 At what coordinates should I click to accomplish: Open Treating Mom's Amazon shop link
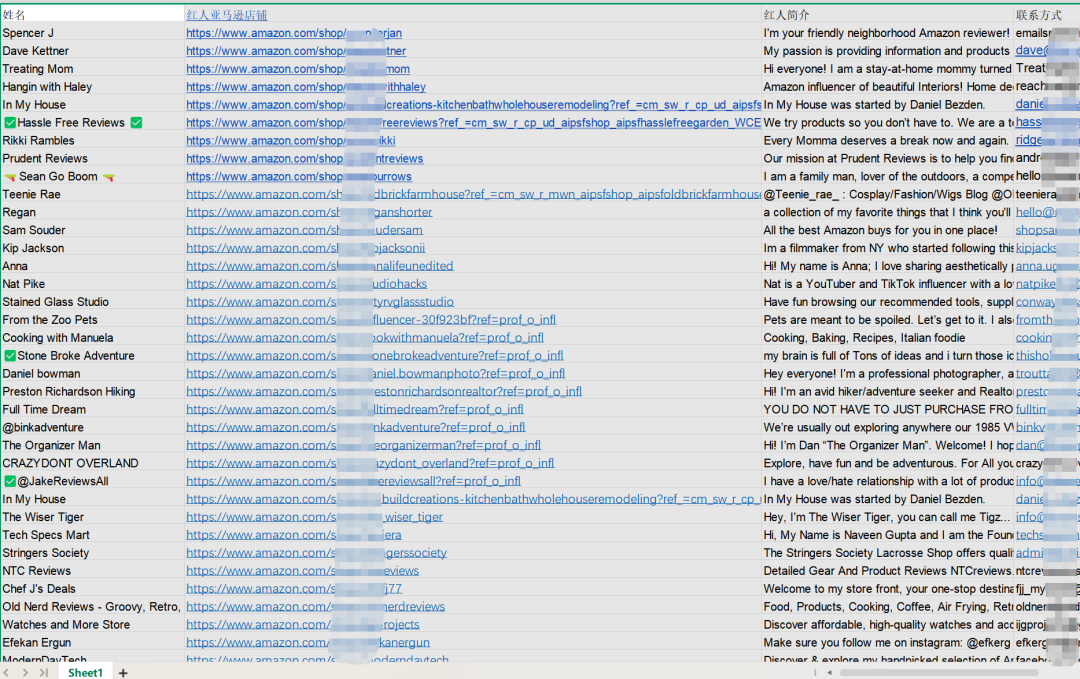tap(298, 69)
